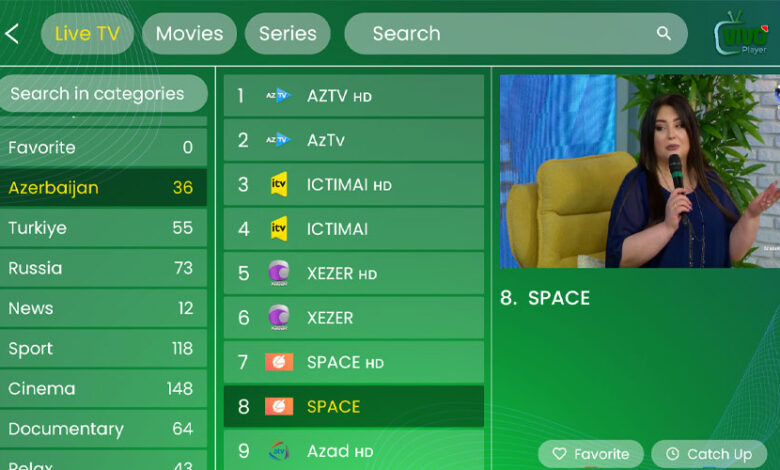
Task: Select the Live TV tab
Action: (87, 34)
